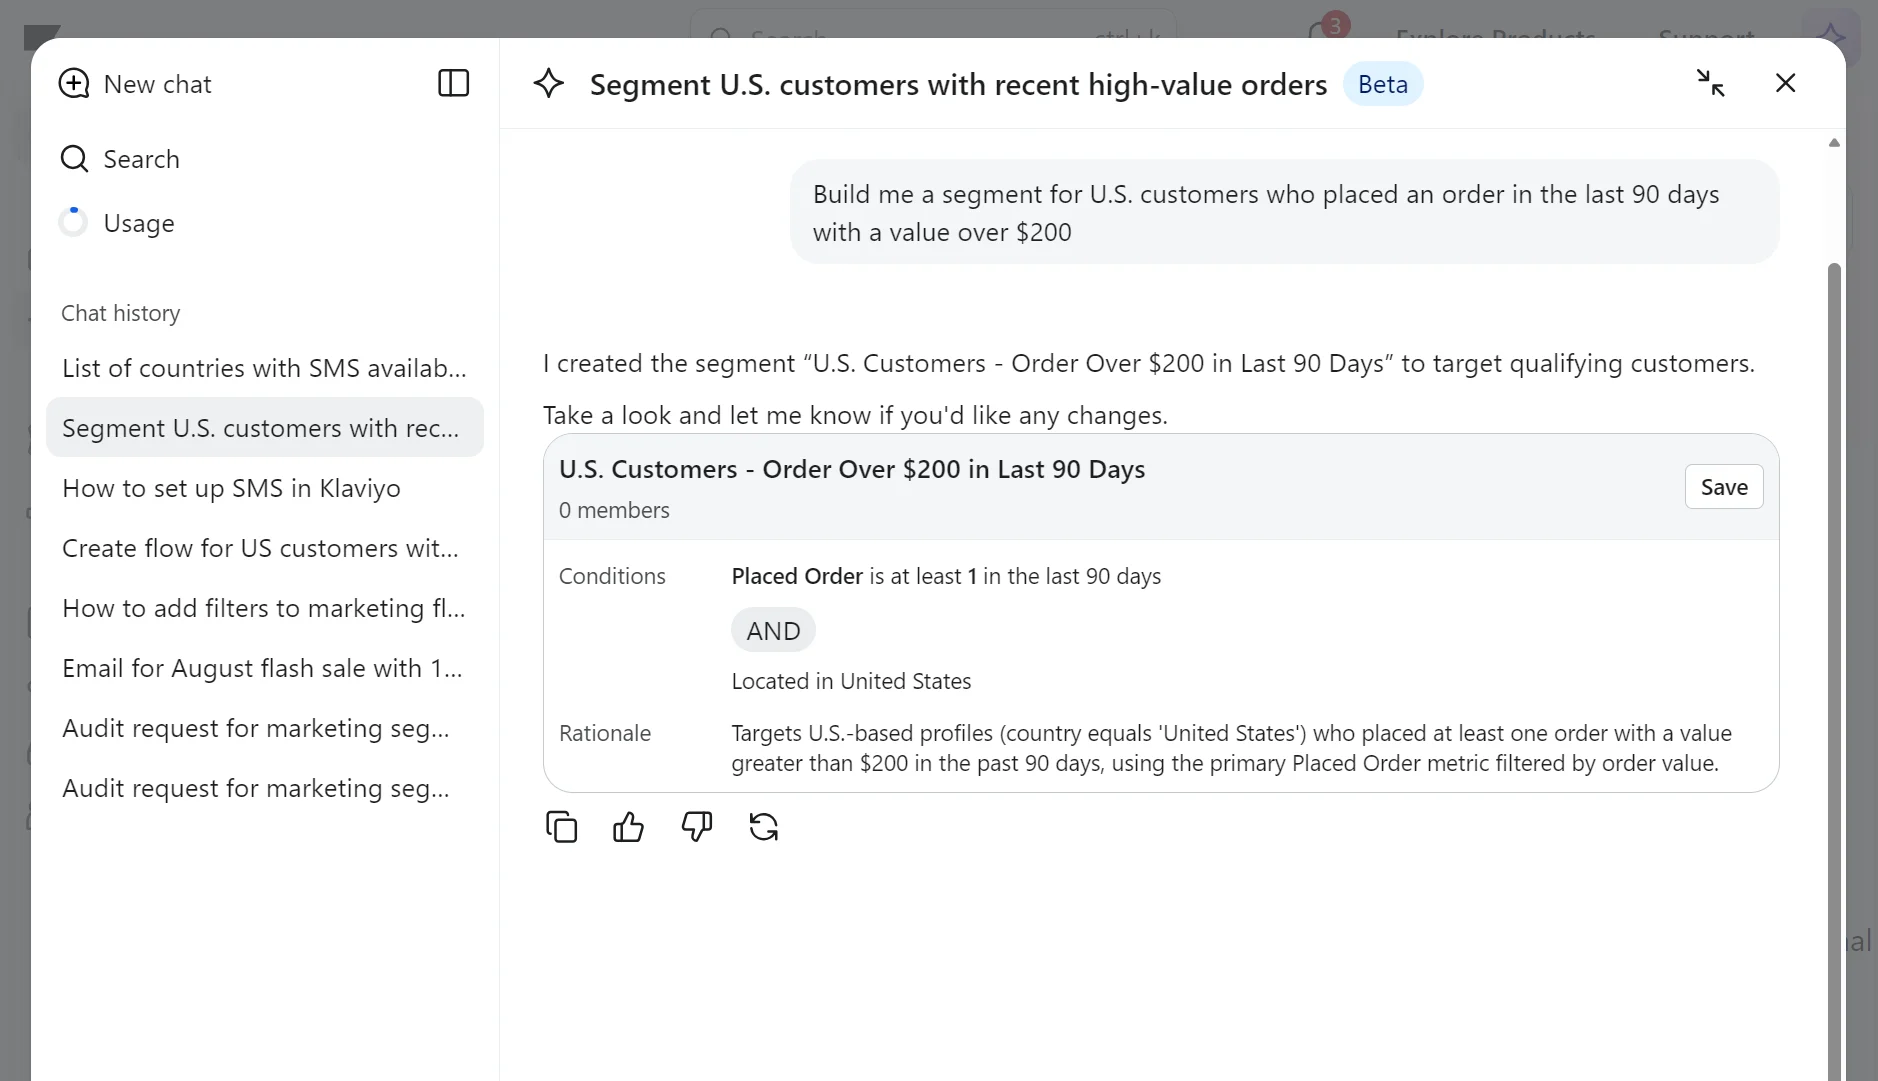
Task: Click the New chat plus icon
Action: pyautogui.click(x=74, y=84)
